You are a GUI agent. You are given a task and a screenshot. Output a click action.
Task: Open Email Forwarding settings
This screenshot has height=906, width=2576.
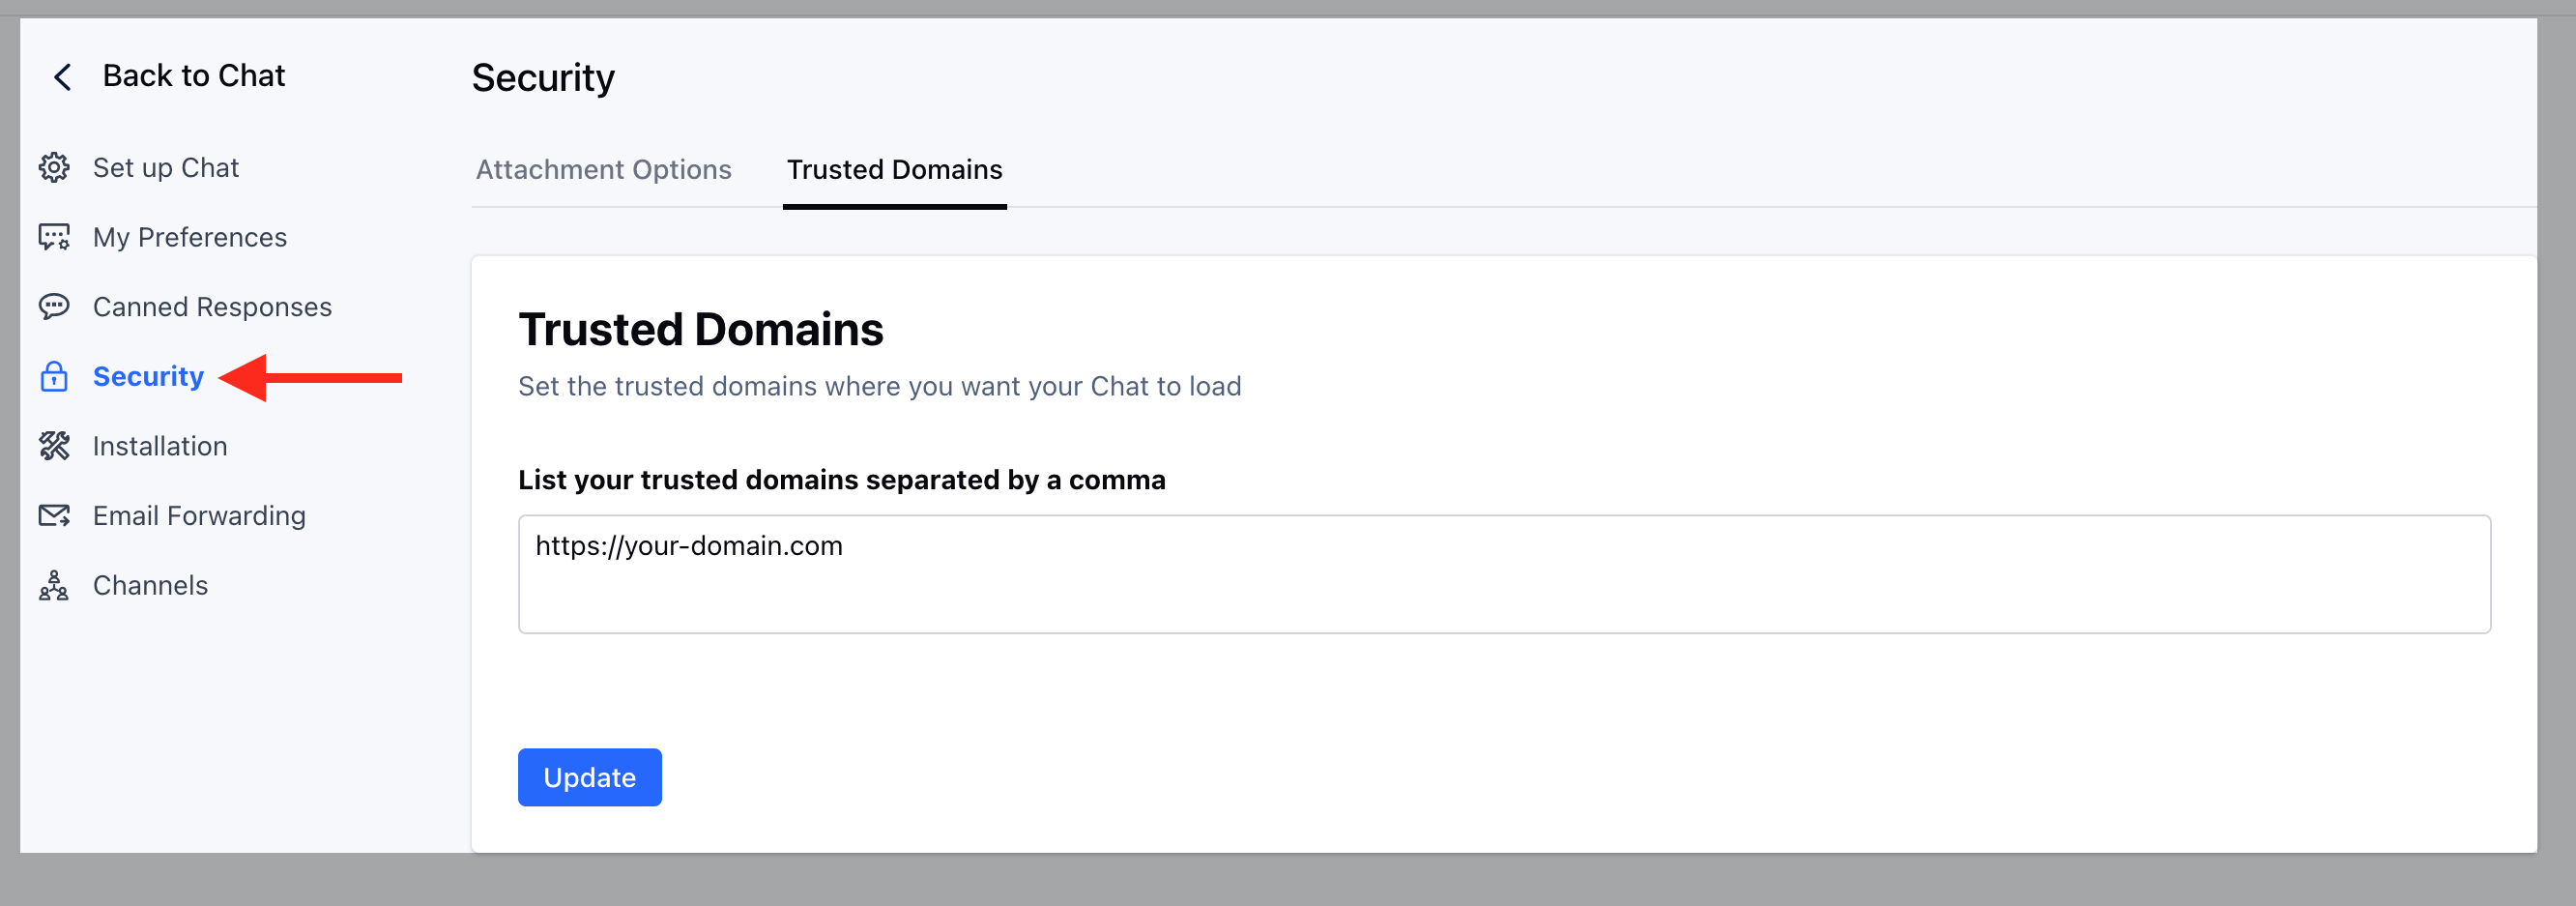199,516
